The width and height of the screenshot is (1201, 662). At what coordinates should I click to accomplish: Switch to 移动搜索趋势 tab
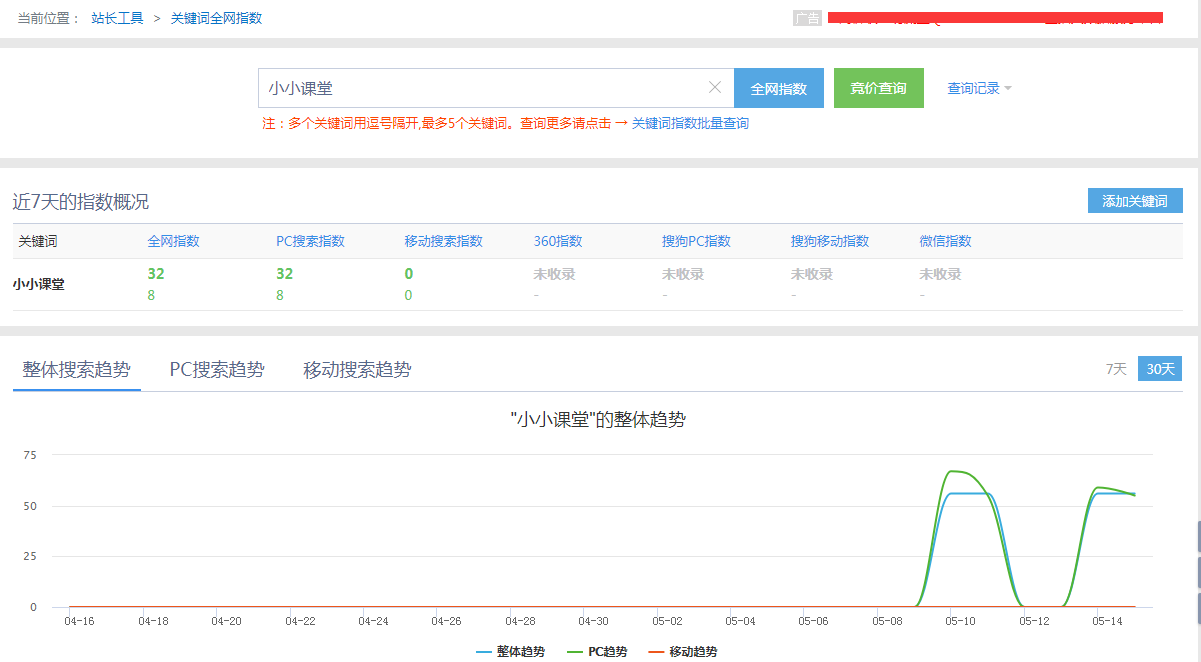[357, 370]
